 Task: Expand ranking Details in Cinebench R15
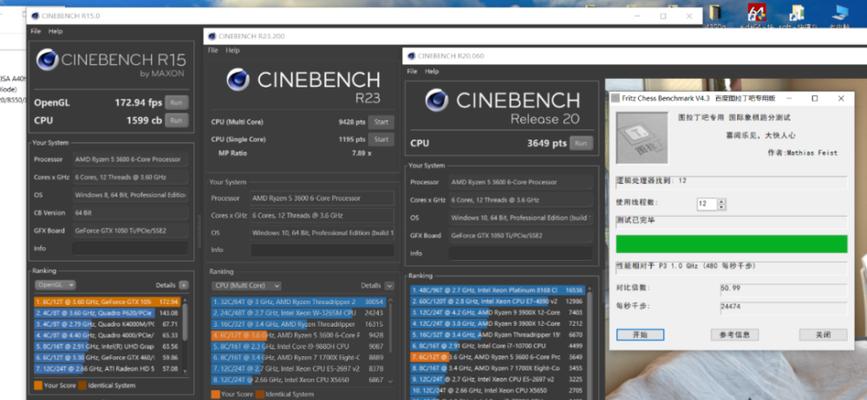pos(184,285)
